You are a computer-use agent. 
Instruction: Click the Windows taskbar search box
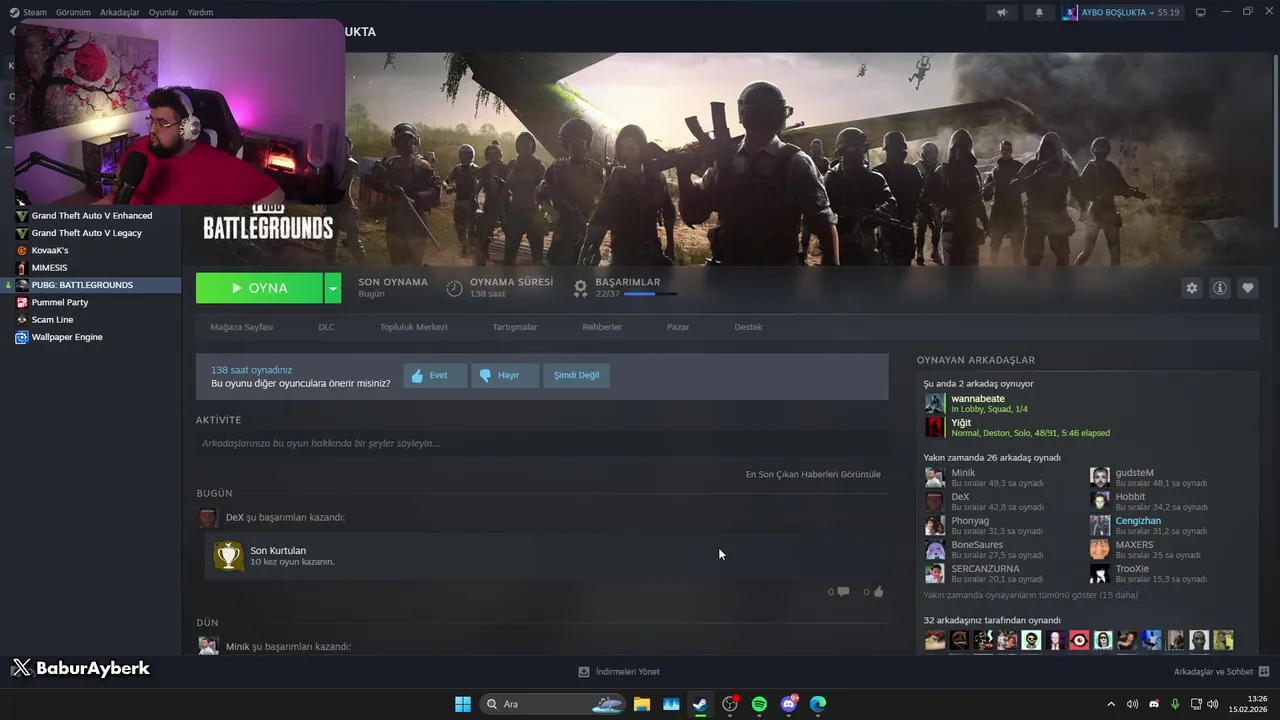[x=553, y=704]
